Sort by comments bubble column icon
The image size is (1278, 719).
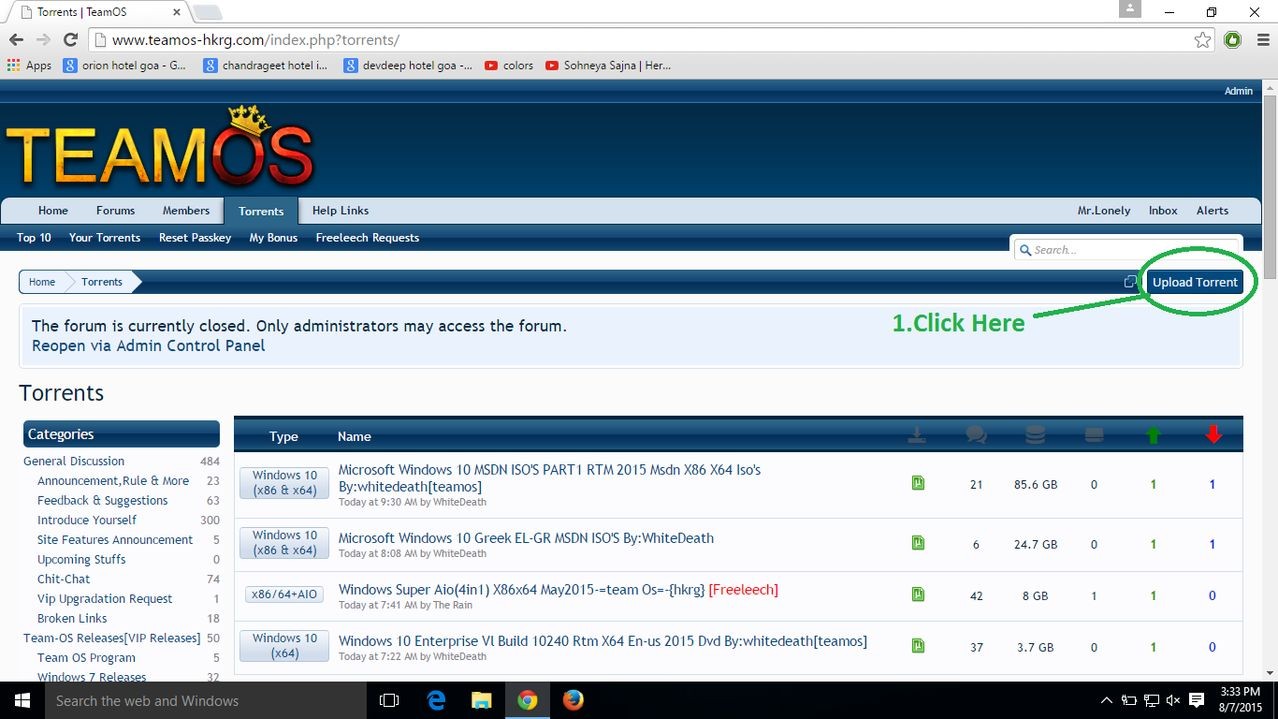976,435
